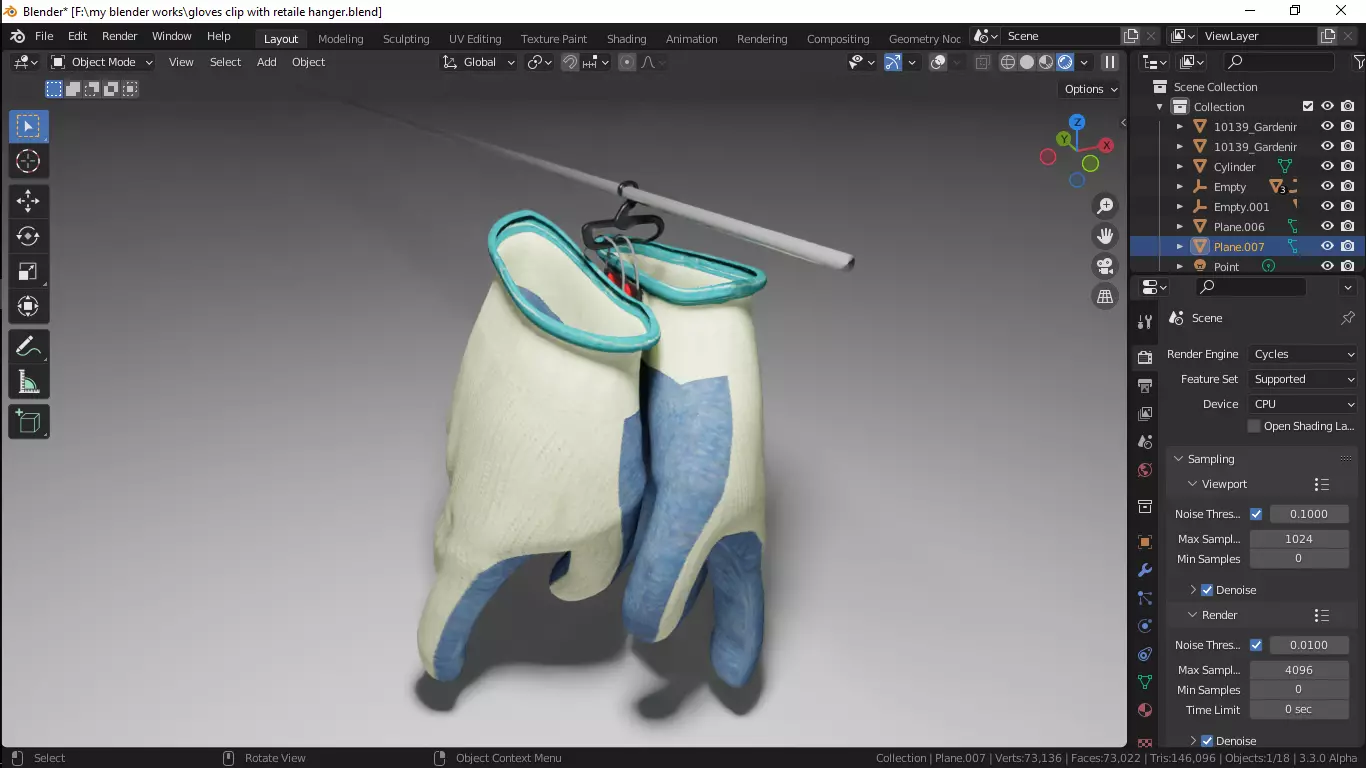Image resolution: width=1366 pixels, height=768 pixels.
Task: Switch to material preview shading
Action: coord(1046,62)
